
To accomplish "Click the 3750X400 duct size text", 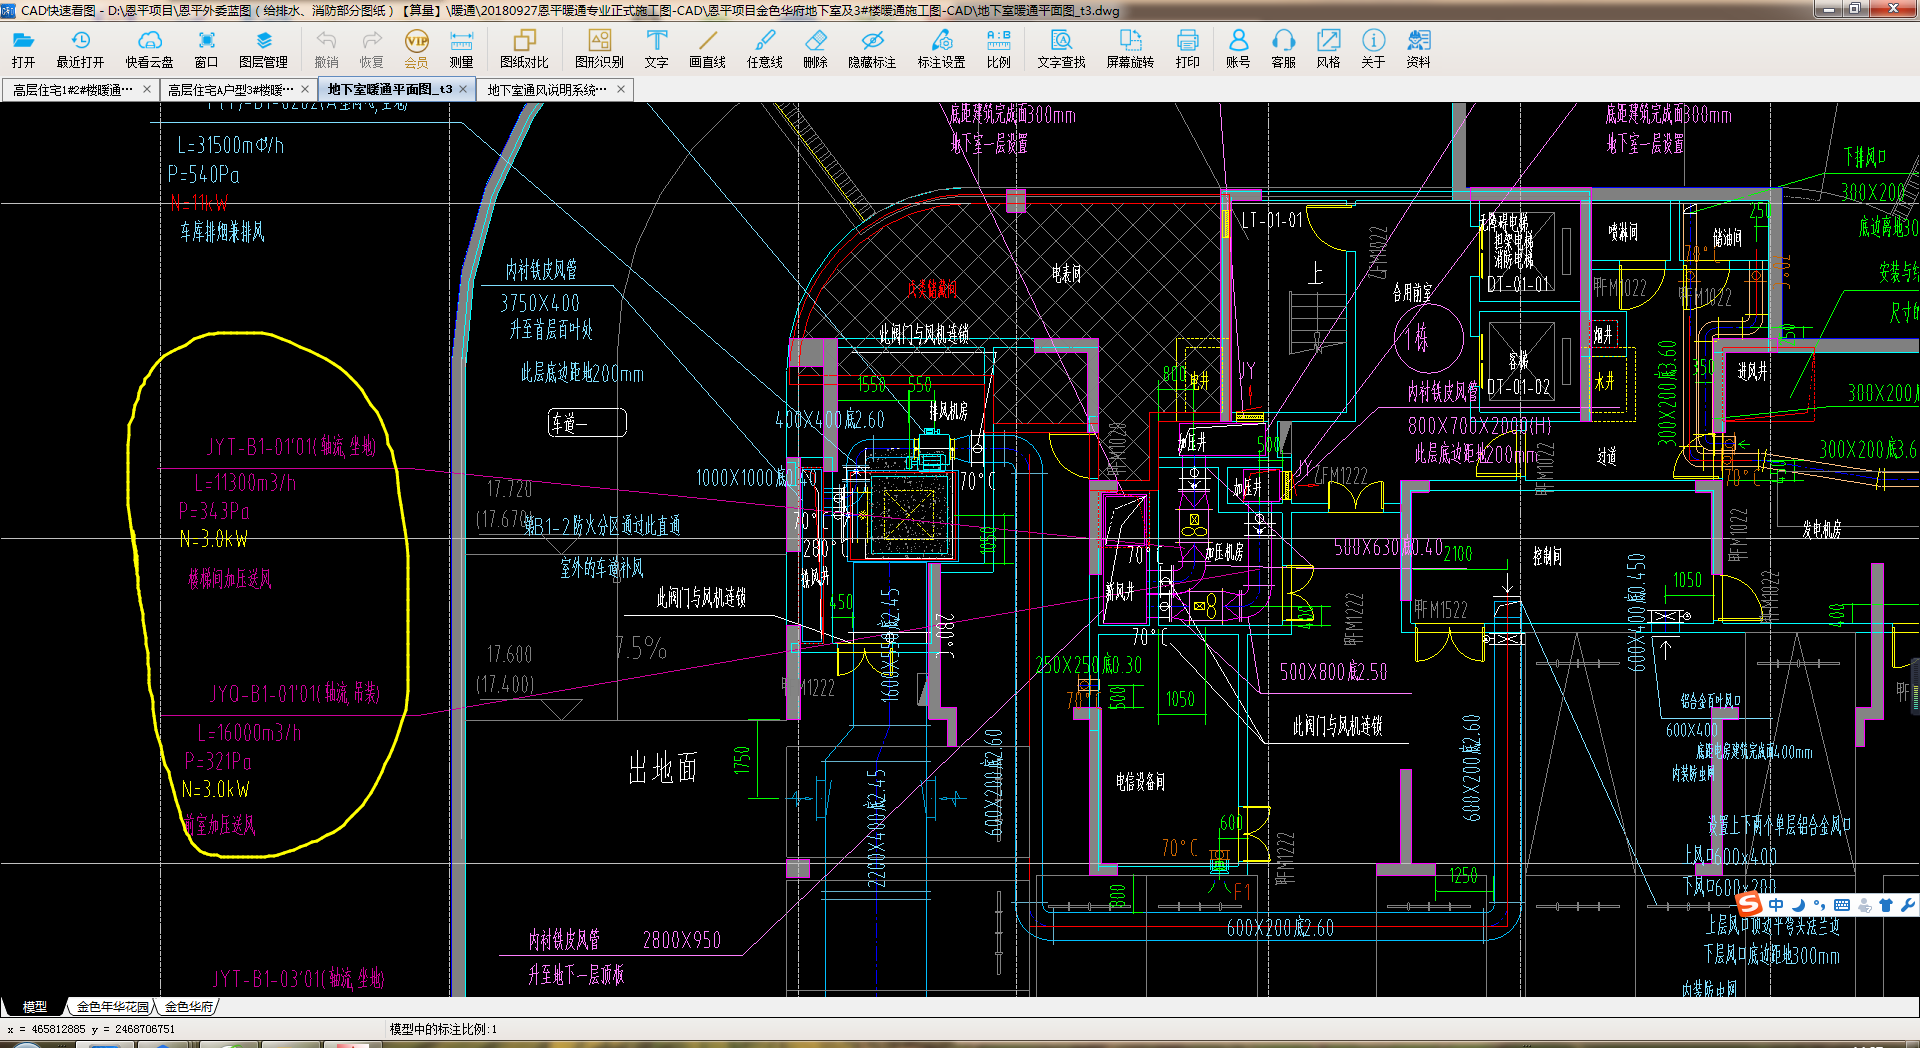I will click(x=540, y=303).
